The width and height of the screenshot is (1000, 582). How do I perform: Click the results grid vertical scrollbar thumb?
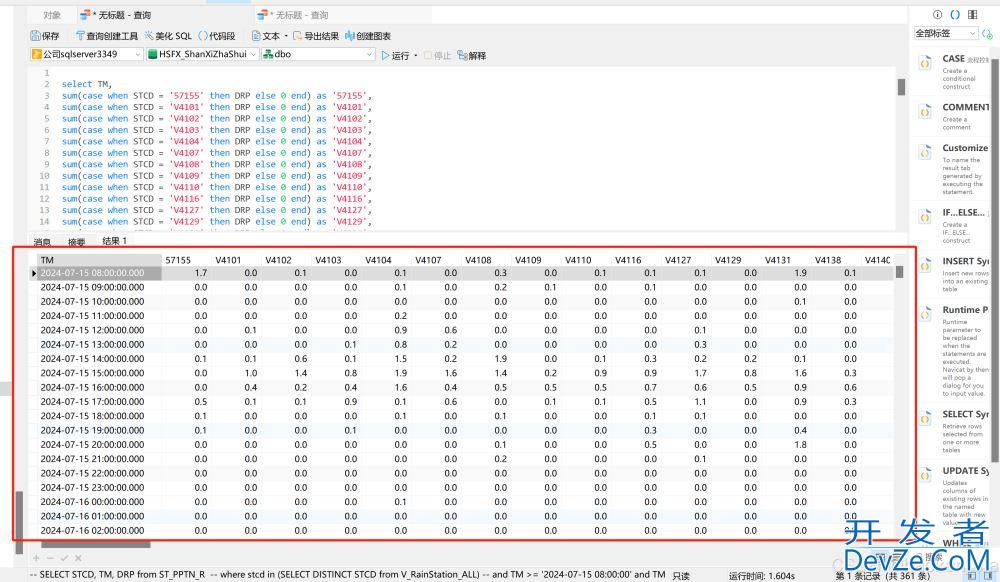[x=899, y=272]
